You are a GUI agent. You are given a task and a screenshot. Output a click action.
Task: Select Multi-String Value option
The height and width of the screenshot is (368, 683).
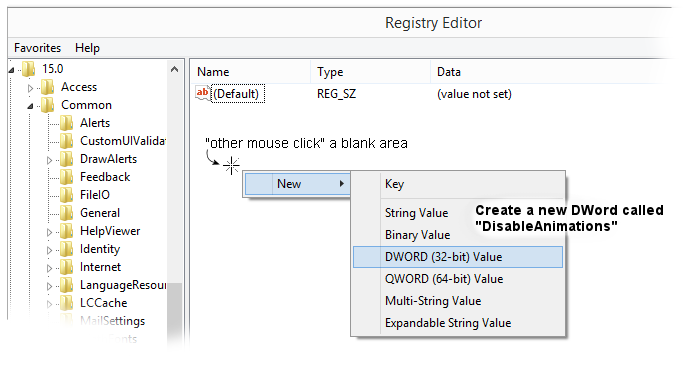(x=458, y=301)
